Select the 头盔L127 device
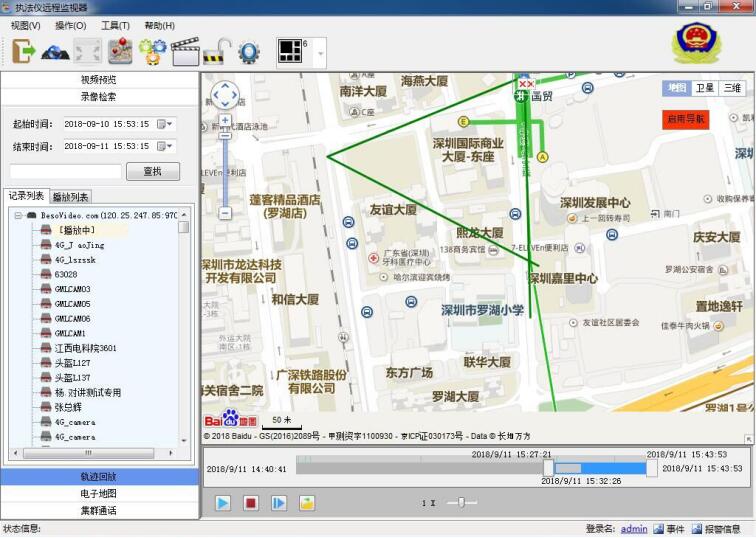 72,363
